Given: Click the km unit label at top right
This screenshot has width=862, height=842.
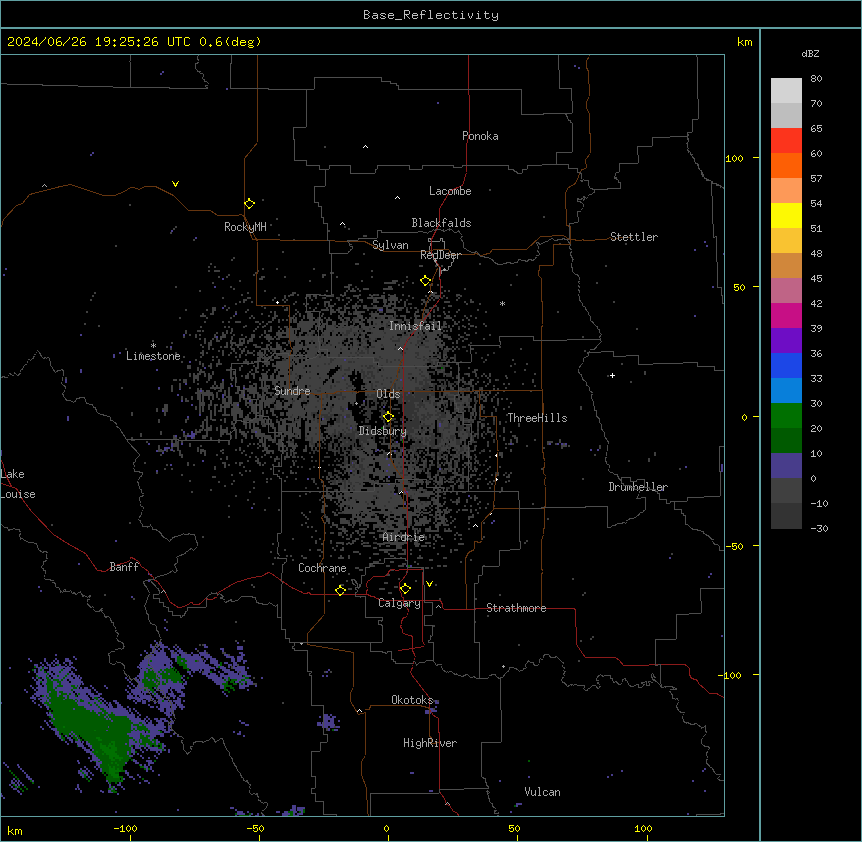Looking at the screenshot, I should click(x=744, y=42).
